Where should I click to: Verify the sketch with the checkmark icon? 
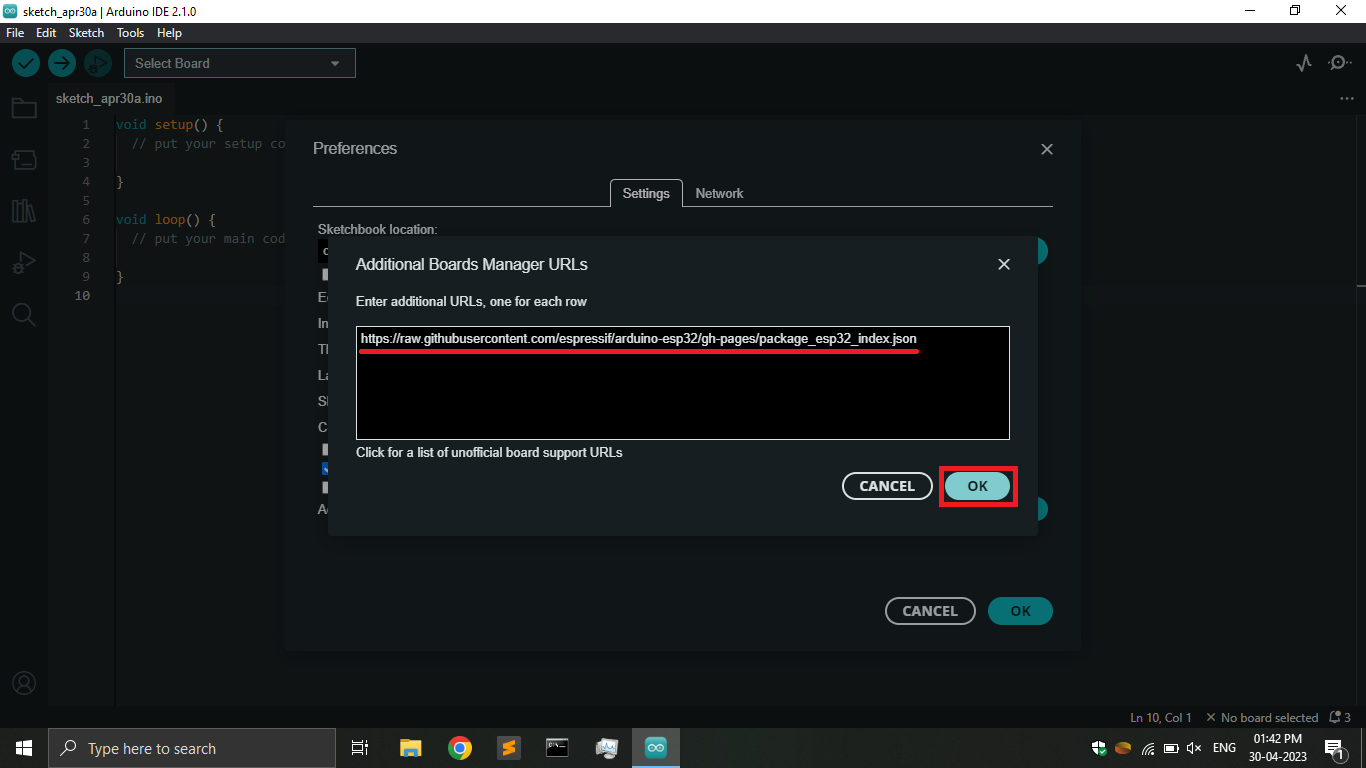click(x=25, y=62)
